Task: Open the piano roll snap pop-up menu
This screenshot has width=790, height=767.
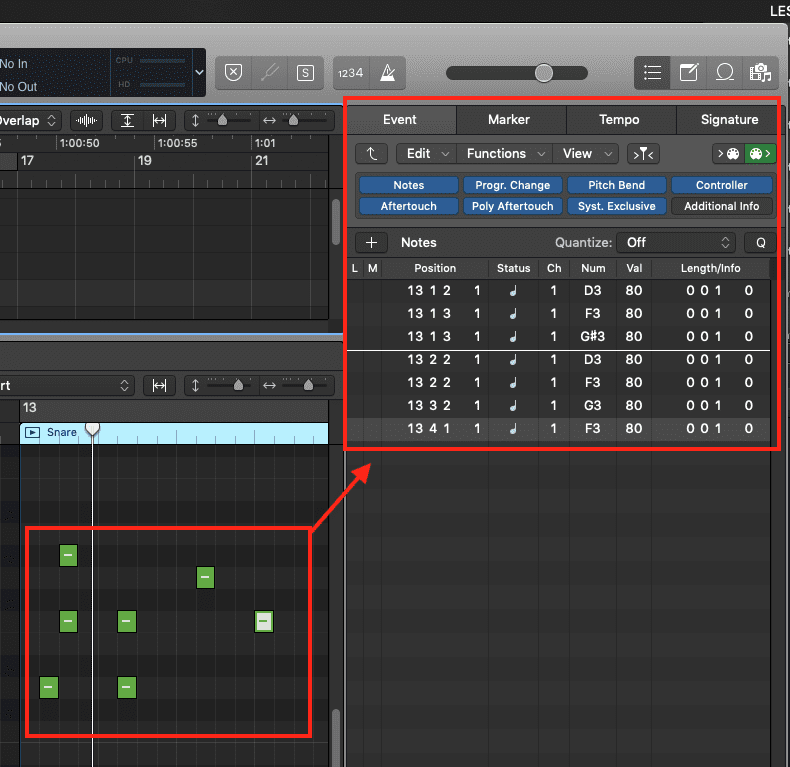Action: (x=65, y=386)
